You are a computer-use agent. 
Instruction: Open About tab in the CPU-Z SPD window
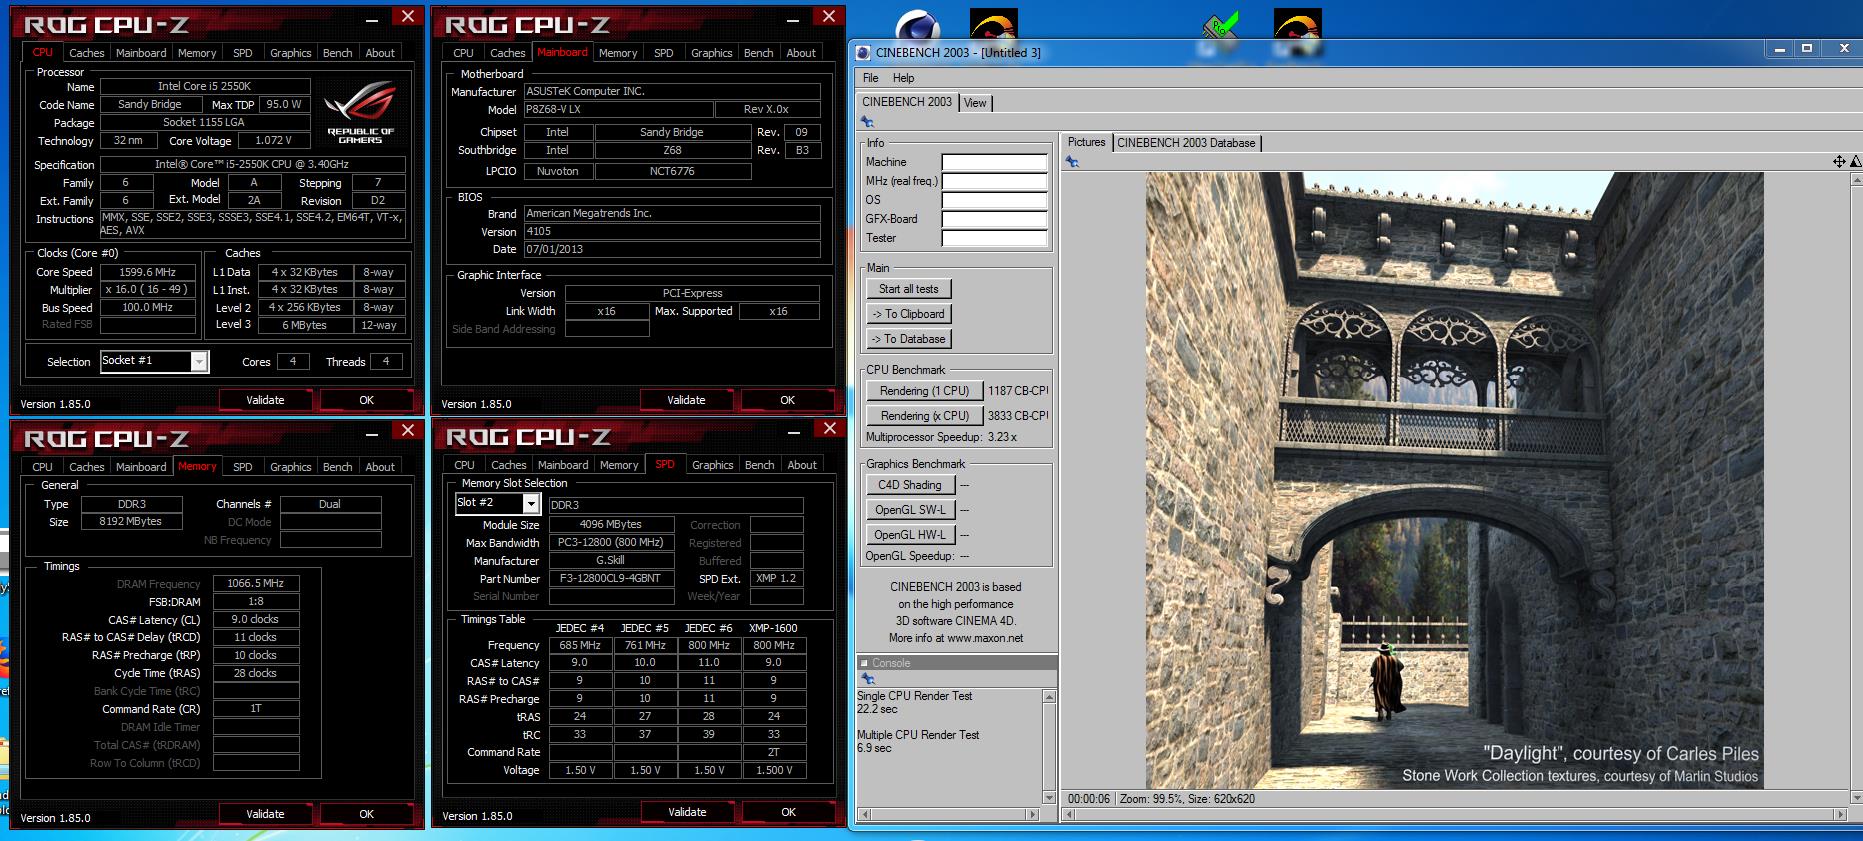802,465
